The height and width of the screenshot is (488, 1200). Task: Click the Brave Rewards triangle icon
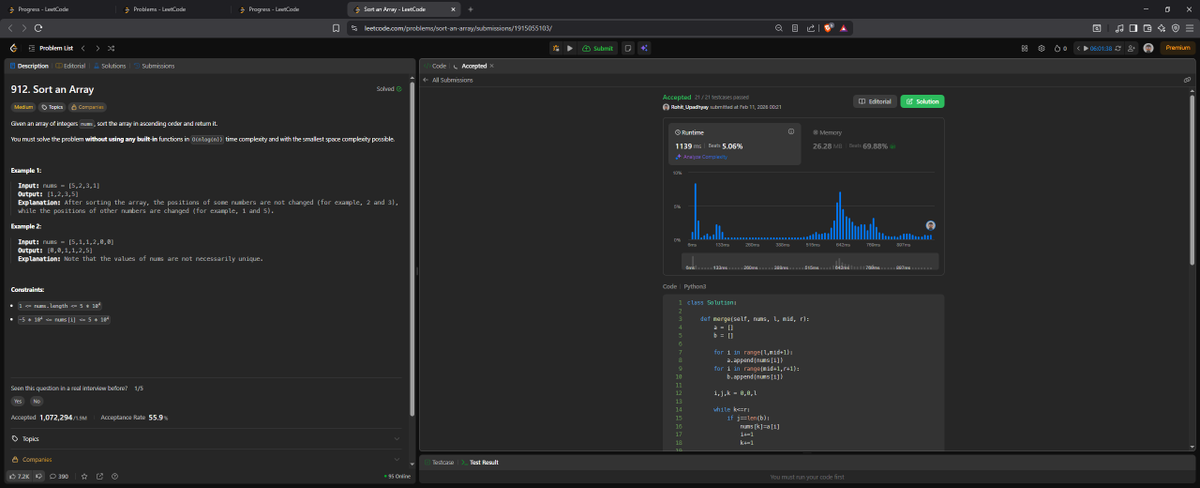click(845, 28)
